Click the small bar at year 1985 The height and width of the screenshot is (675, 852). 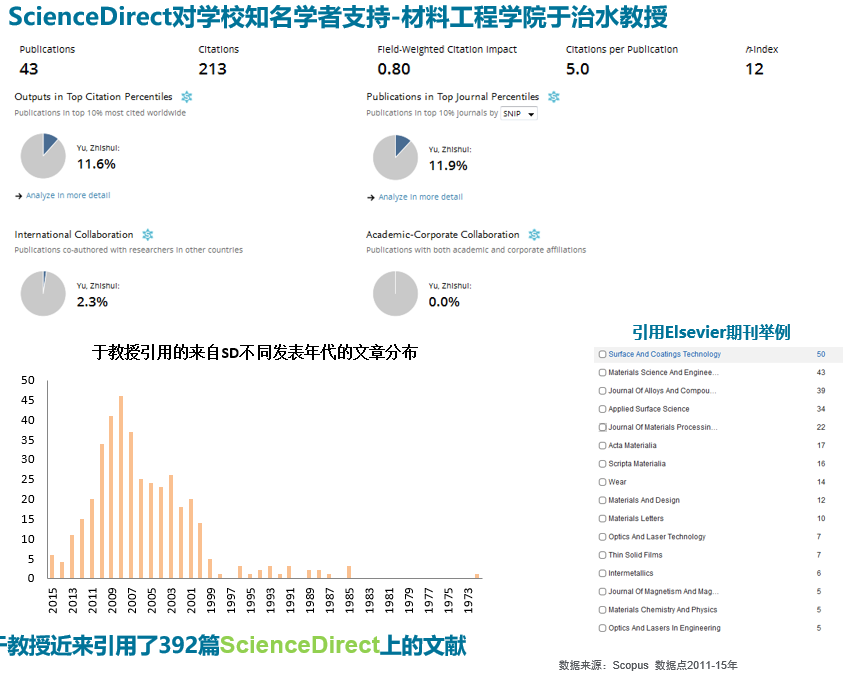pyautogui.click(x=348, y=572)
